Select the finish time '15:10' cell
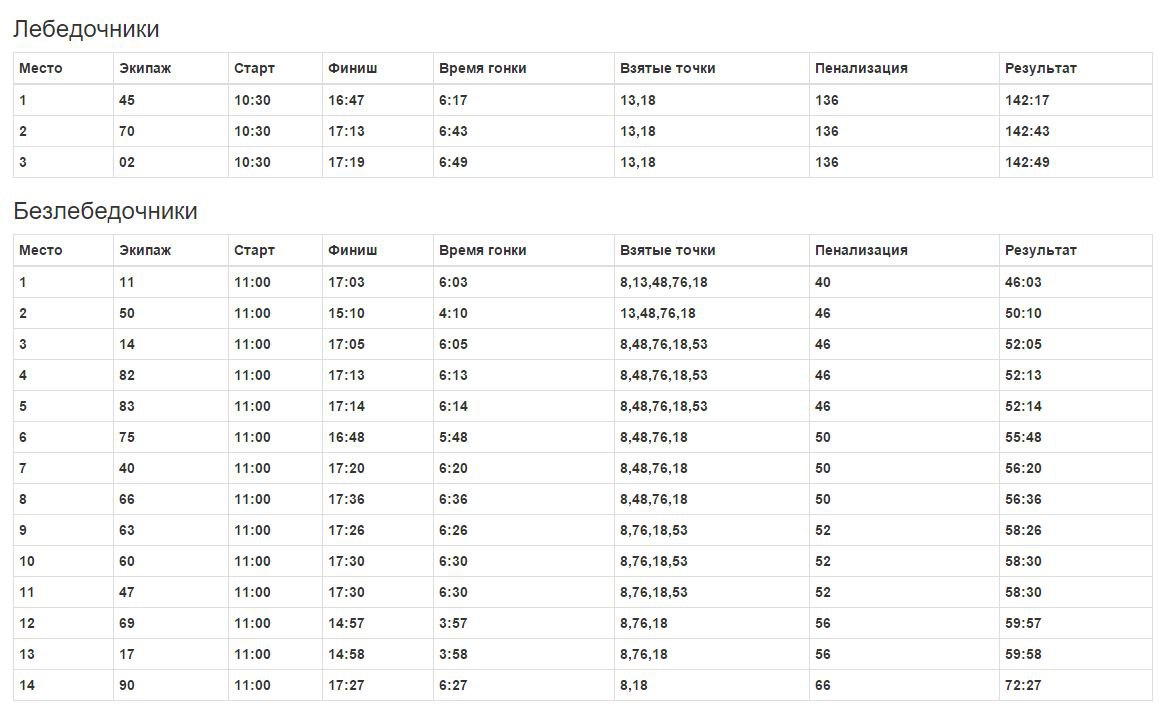1174x718 pixels. (x=346, y=313)
